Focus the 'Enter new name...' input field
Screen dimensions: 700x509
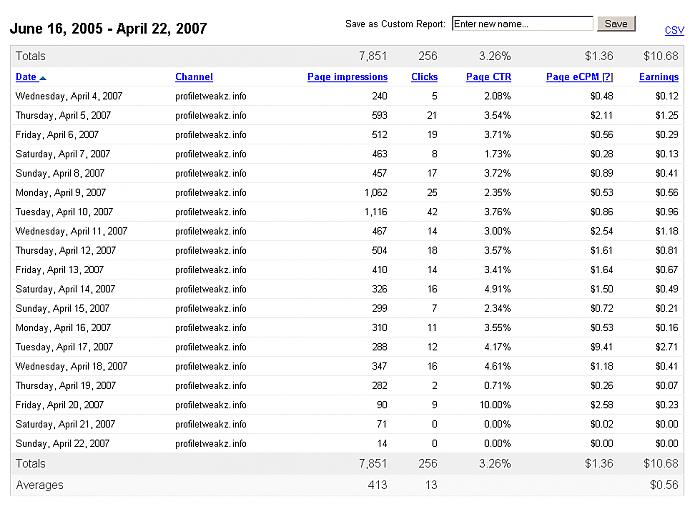click(522, 24)
